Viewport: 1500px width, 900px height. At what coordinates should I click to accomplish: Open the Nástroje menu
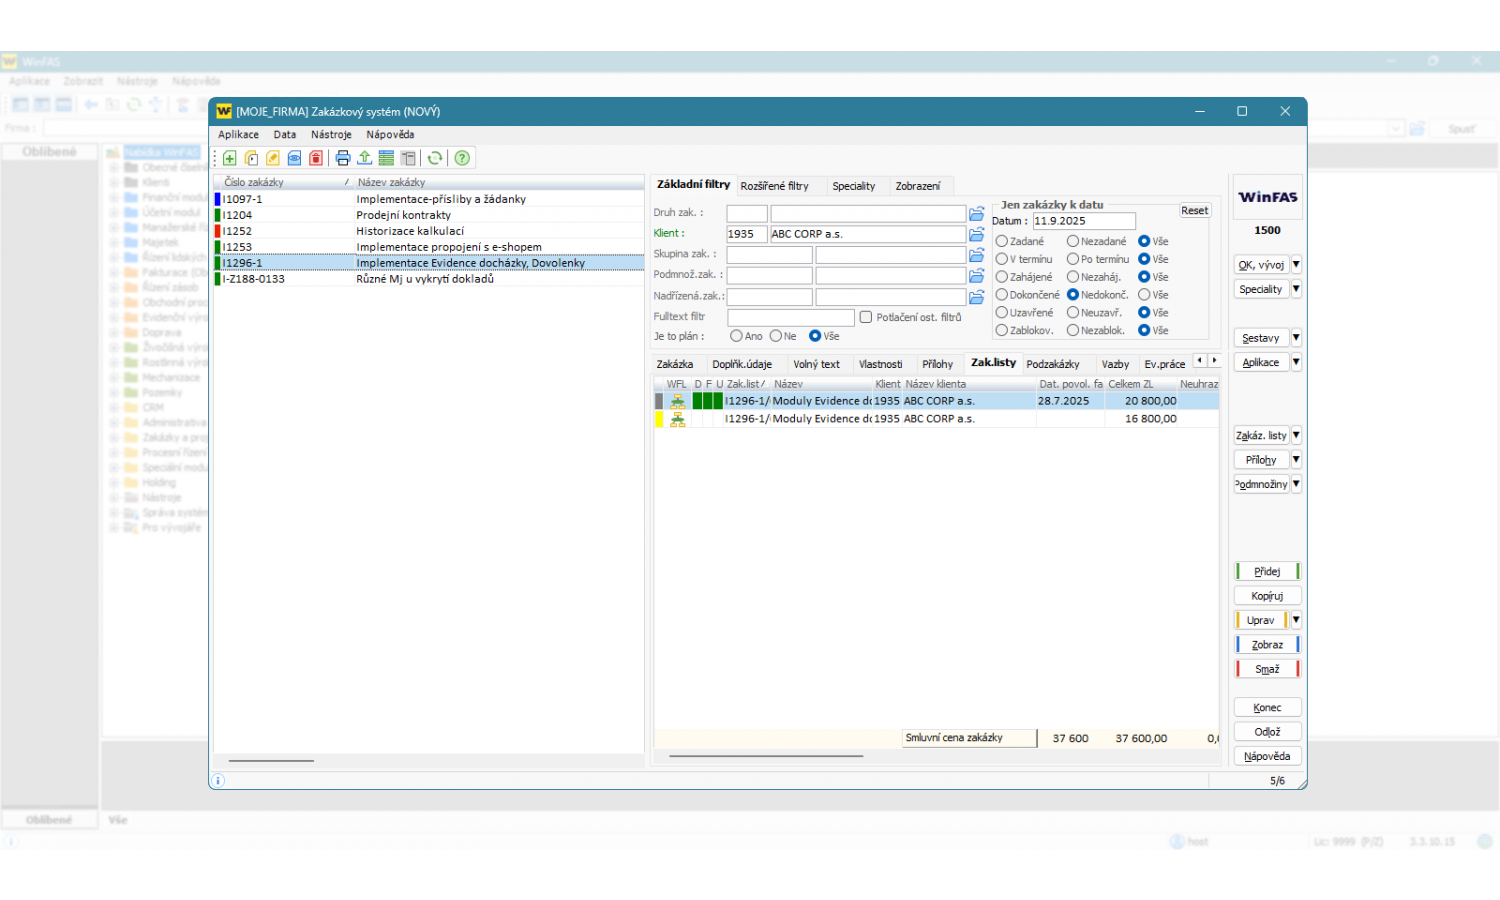(331, 135)
